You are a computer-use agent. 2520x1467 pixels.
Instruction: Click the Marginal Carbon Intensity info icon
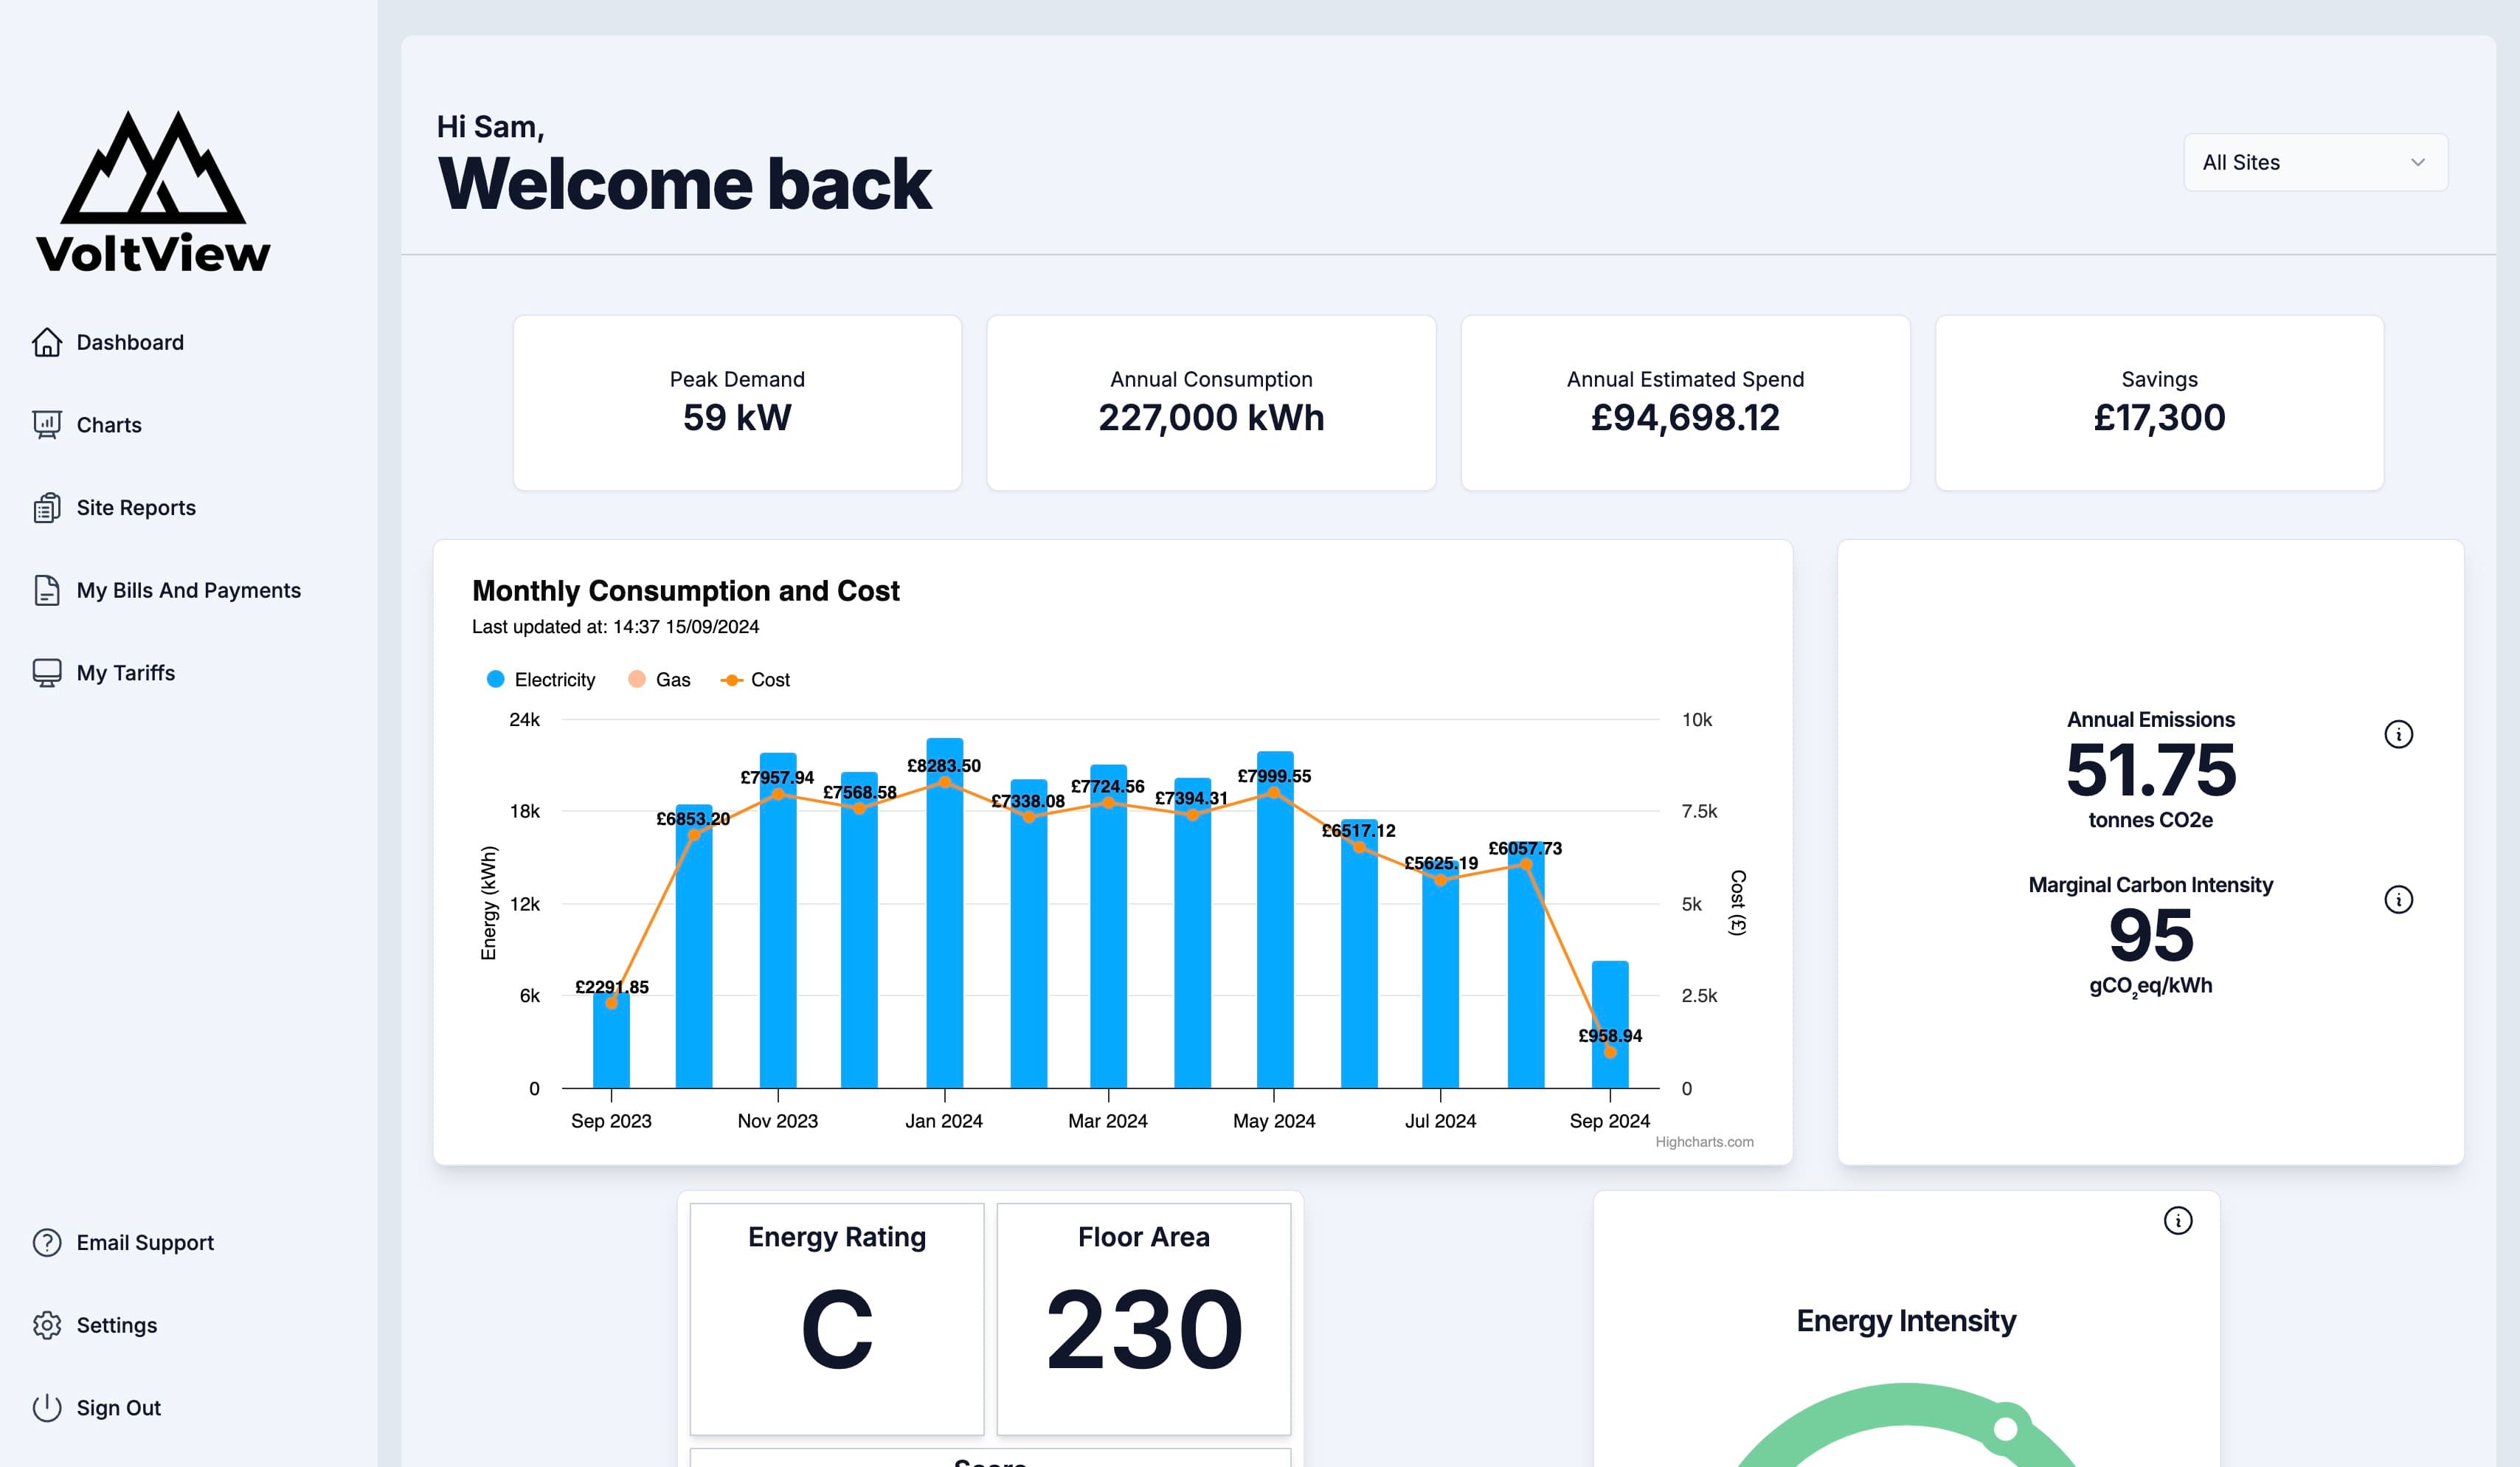coord(2398,898)
